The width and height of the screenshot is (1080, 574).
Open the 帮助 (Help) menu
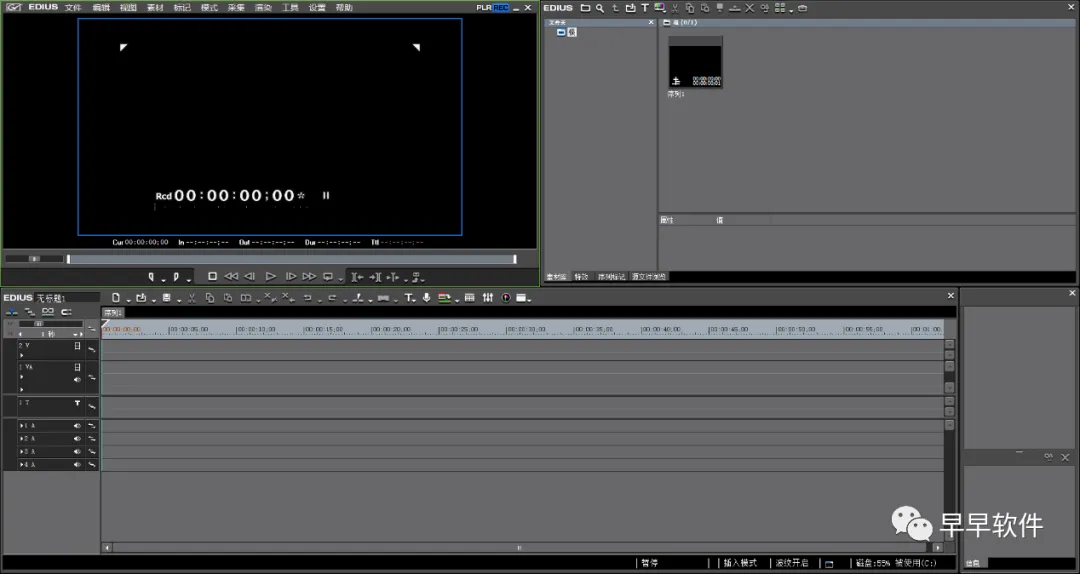[x=344, y=8]
